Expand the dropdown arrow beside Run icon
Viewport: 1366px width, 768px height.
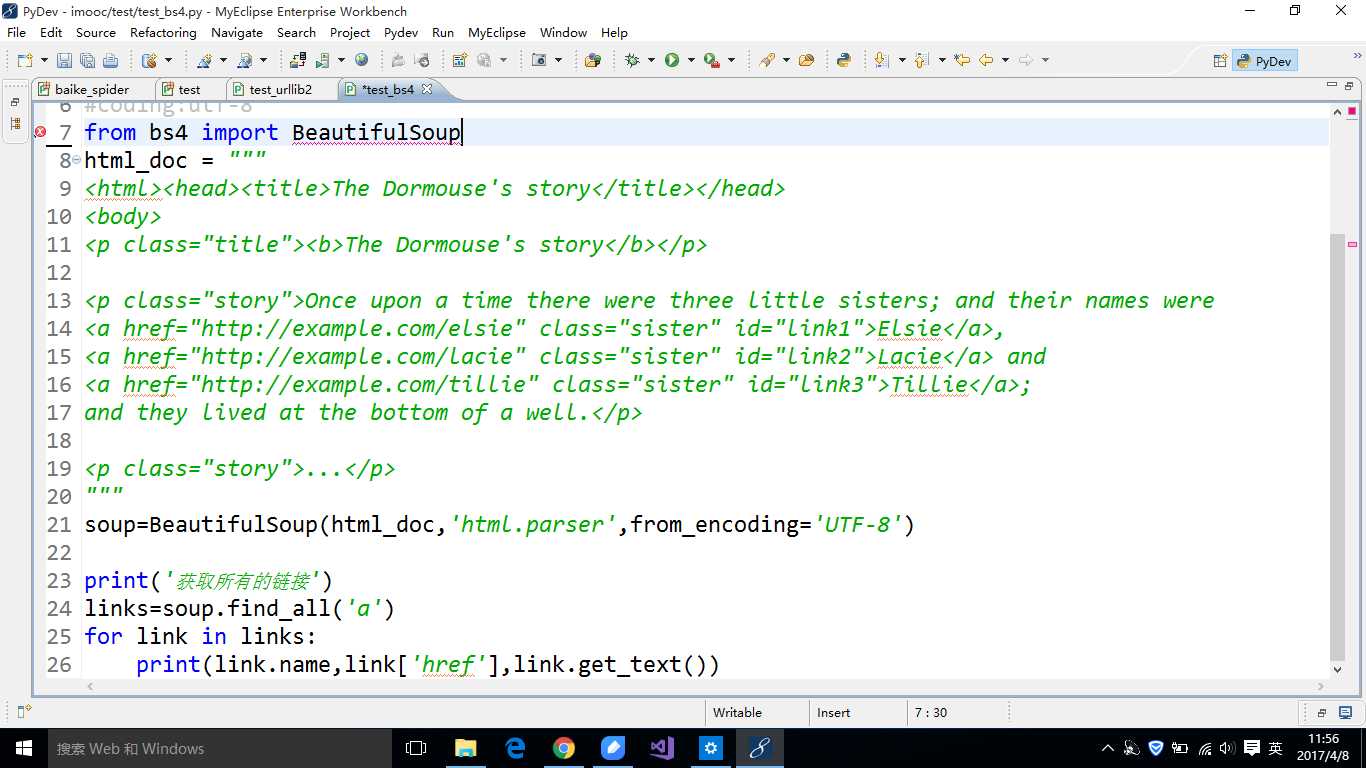click(x=691, y=61)
